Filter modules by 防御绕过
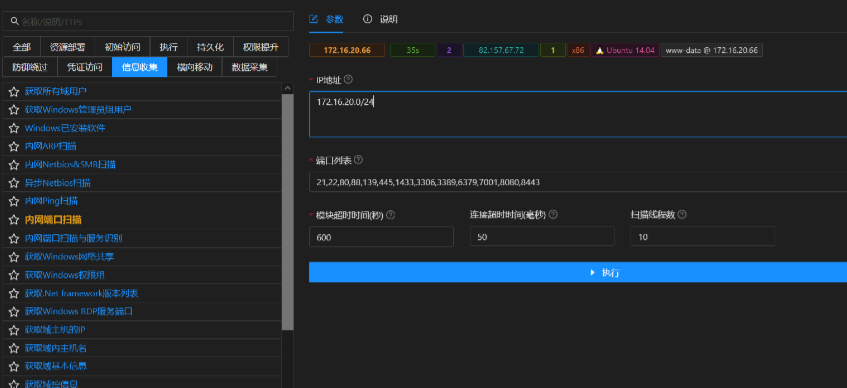Viewport: 847px width, 388px height. tap(30, 67)
